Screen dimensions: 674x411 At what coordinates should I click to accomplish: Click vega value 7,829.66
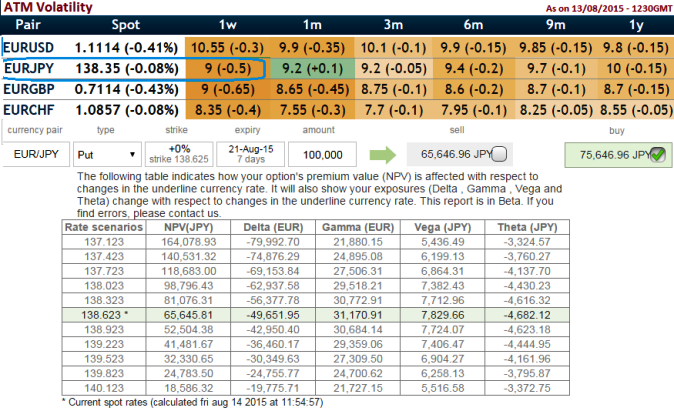[442, 315]
